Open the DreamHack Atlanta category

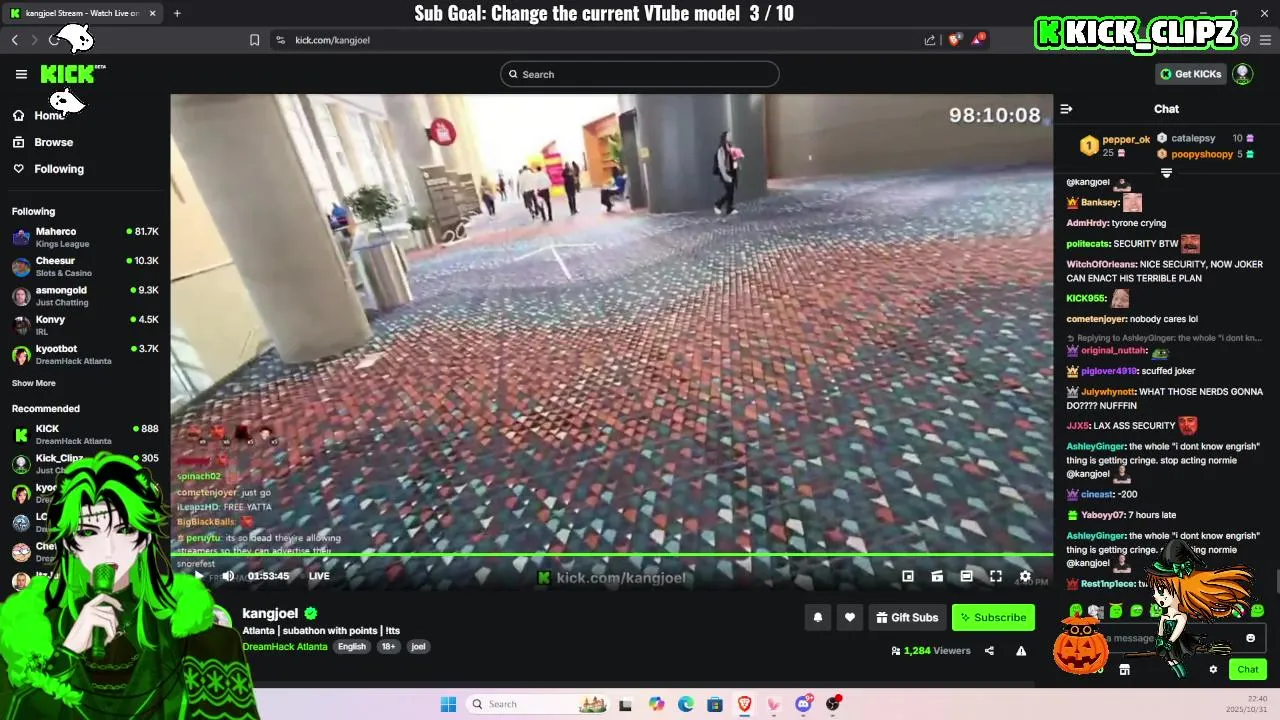tap(285, 647)
